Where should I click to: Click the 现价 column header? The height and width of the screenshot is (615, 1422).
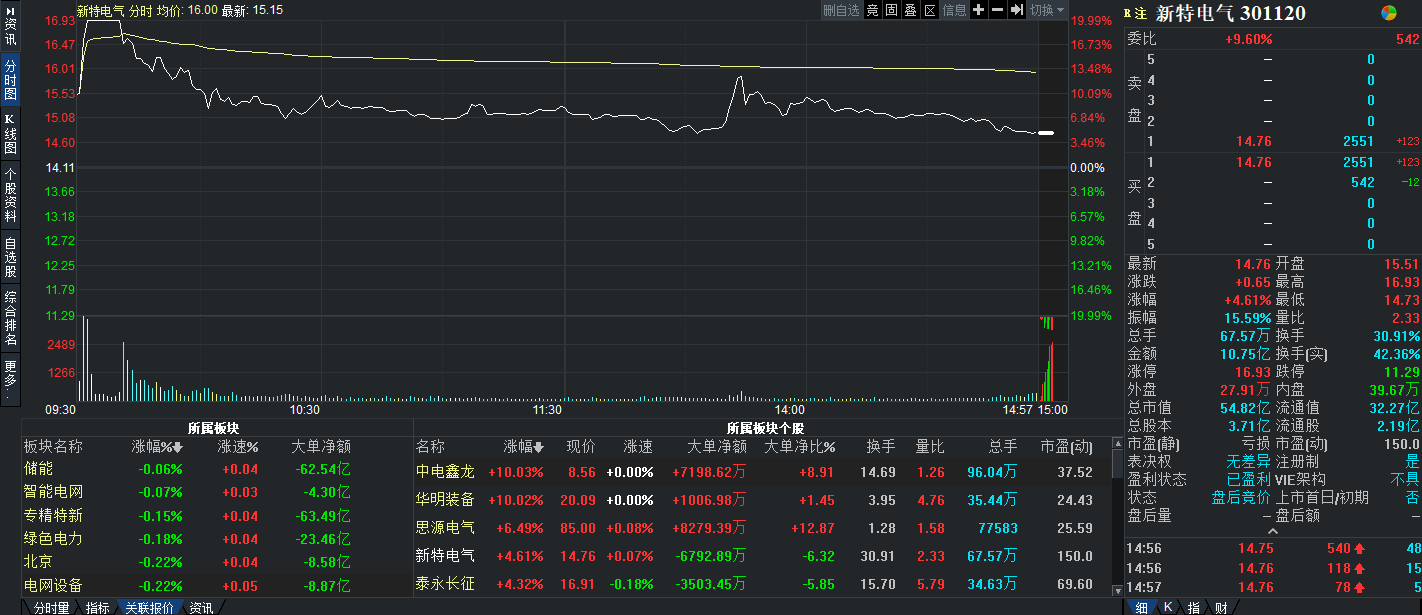(581, 446)
